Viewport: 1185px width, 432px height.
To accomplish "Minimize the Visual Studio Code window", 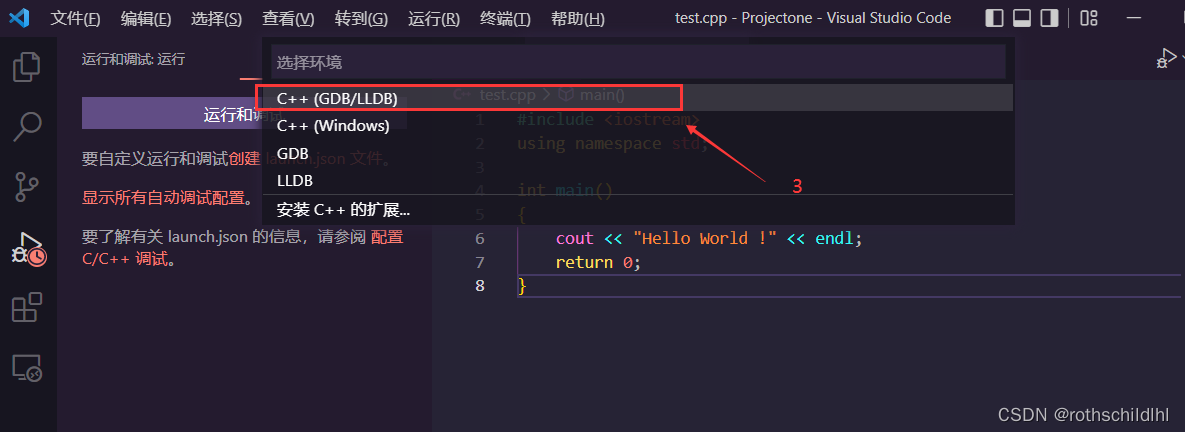I will click(1134, 18).
